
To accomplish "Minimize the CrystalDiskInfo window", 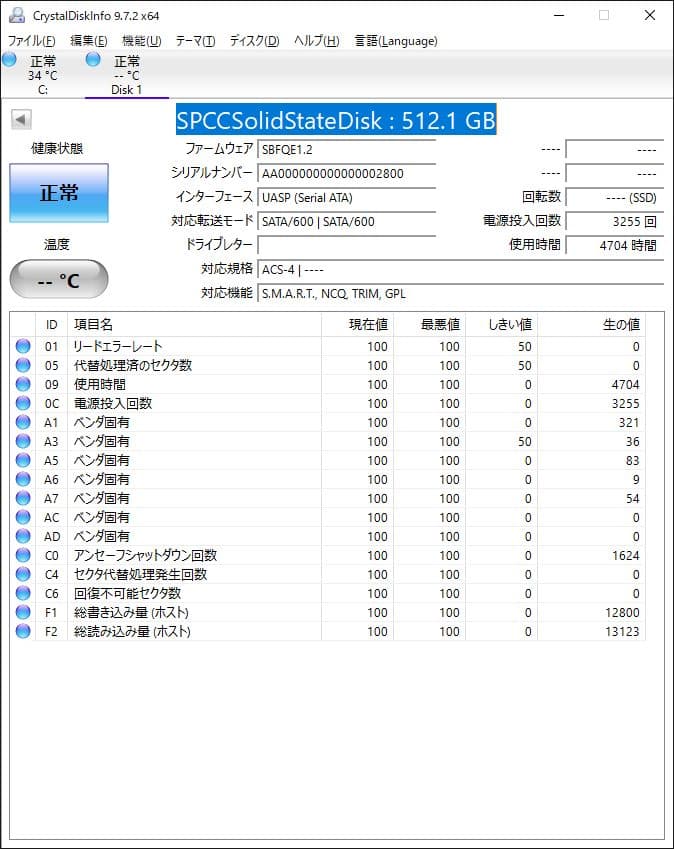I will click(559, 15).
